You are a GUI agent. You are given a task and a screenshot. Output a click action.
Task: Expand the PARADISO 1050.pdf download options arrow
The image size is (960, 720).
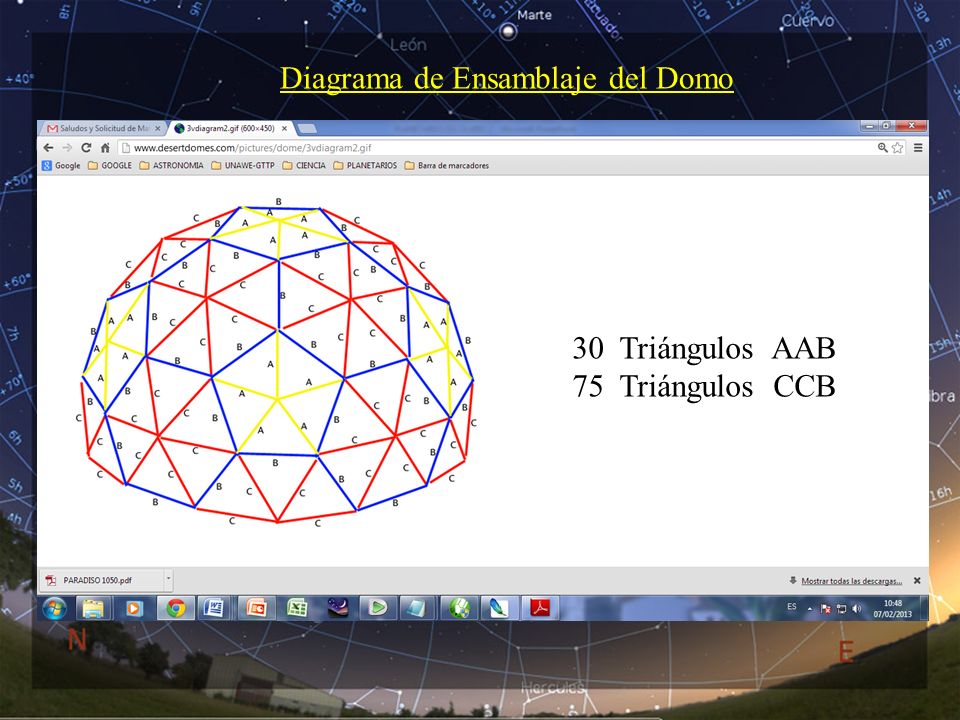tap(168, 580)
